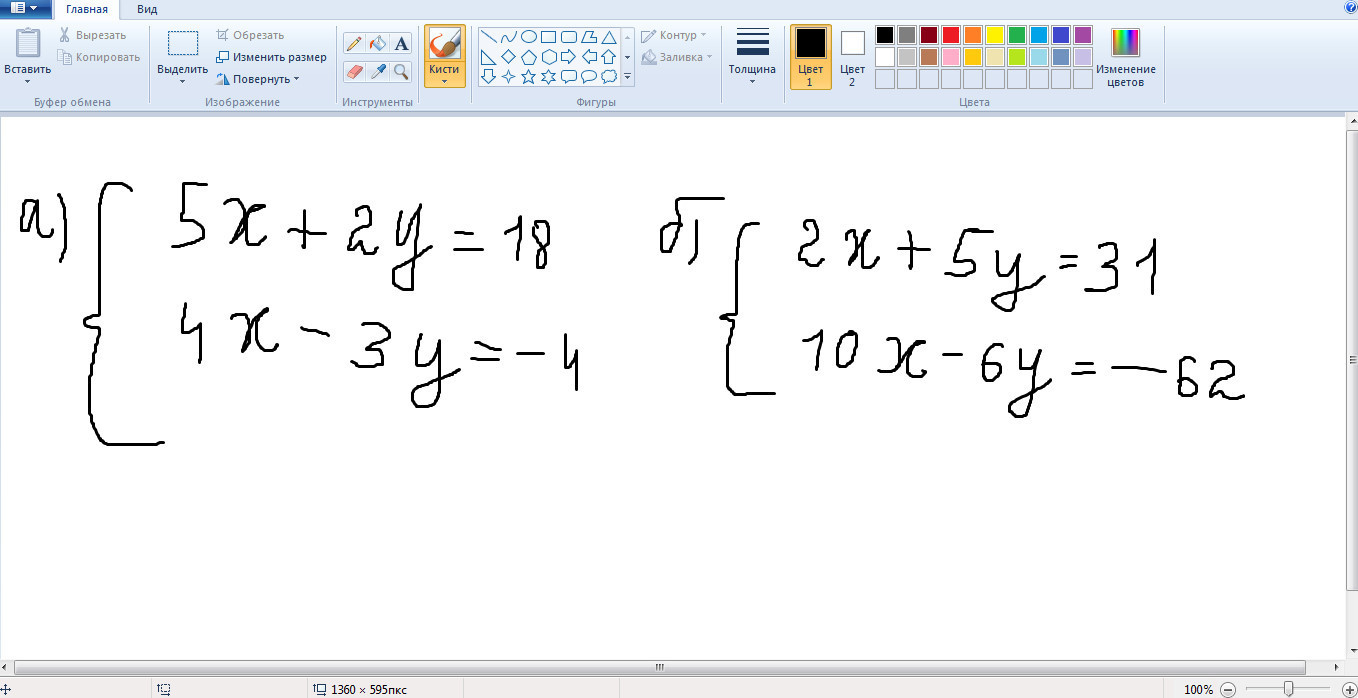Choose the Six-point star shape
Image resolution: width=1358 pixels, height=698 pixels.
point(549,76)
